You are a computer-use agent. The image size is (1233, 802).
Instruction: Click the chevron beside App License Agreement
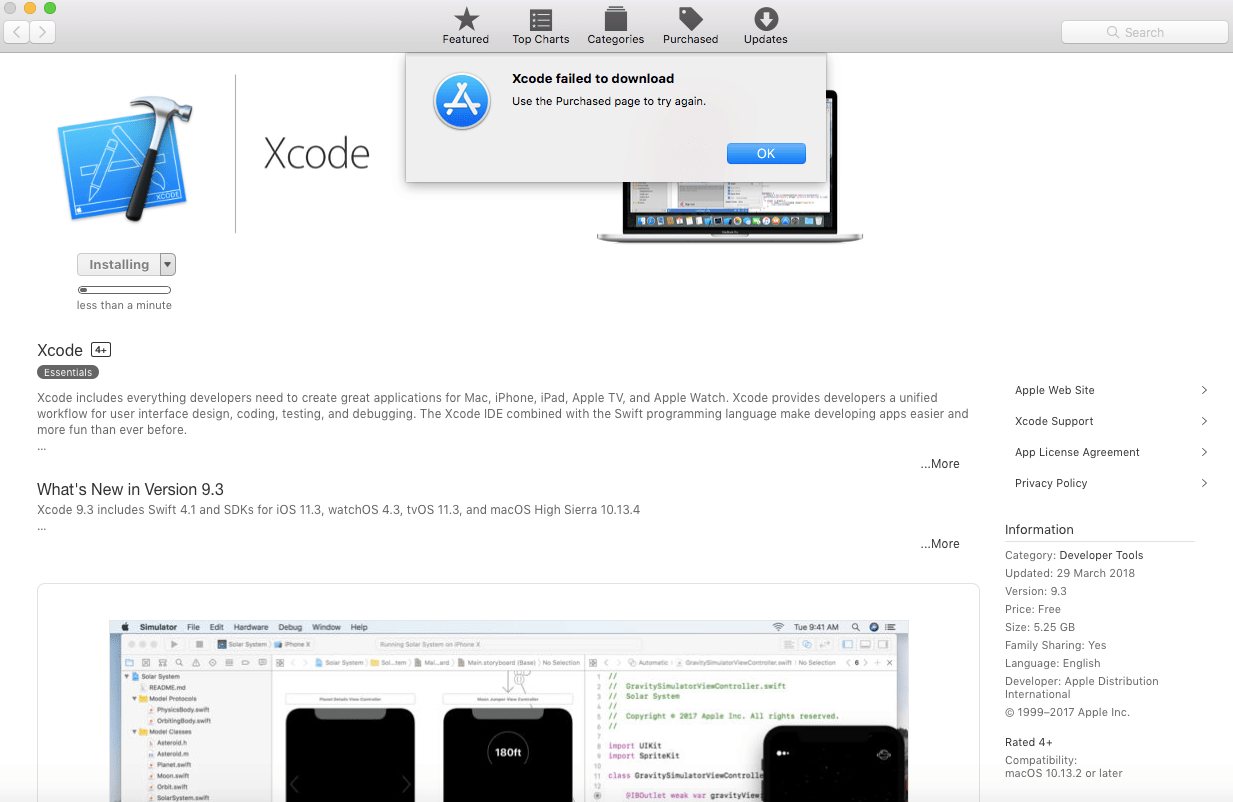pyautogui.click(x=1204, y=452)
